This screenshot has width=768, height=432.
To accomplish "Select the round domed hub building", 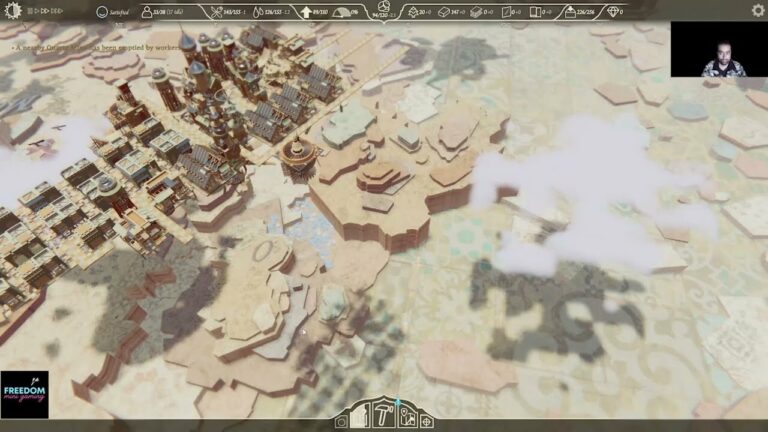I will click(x=297, y=155).
